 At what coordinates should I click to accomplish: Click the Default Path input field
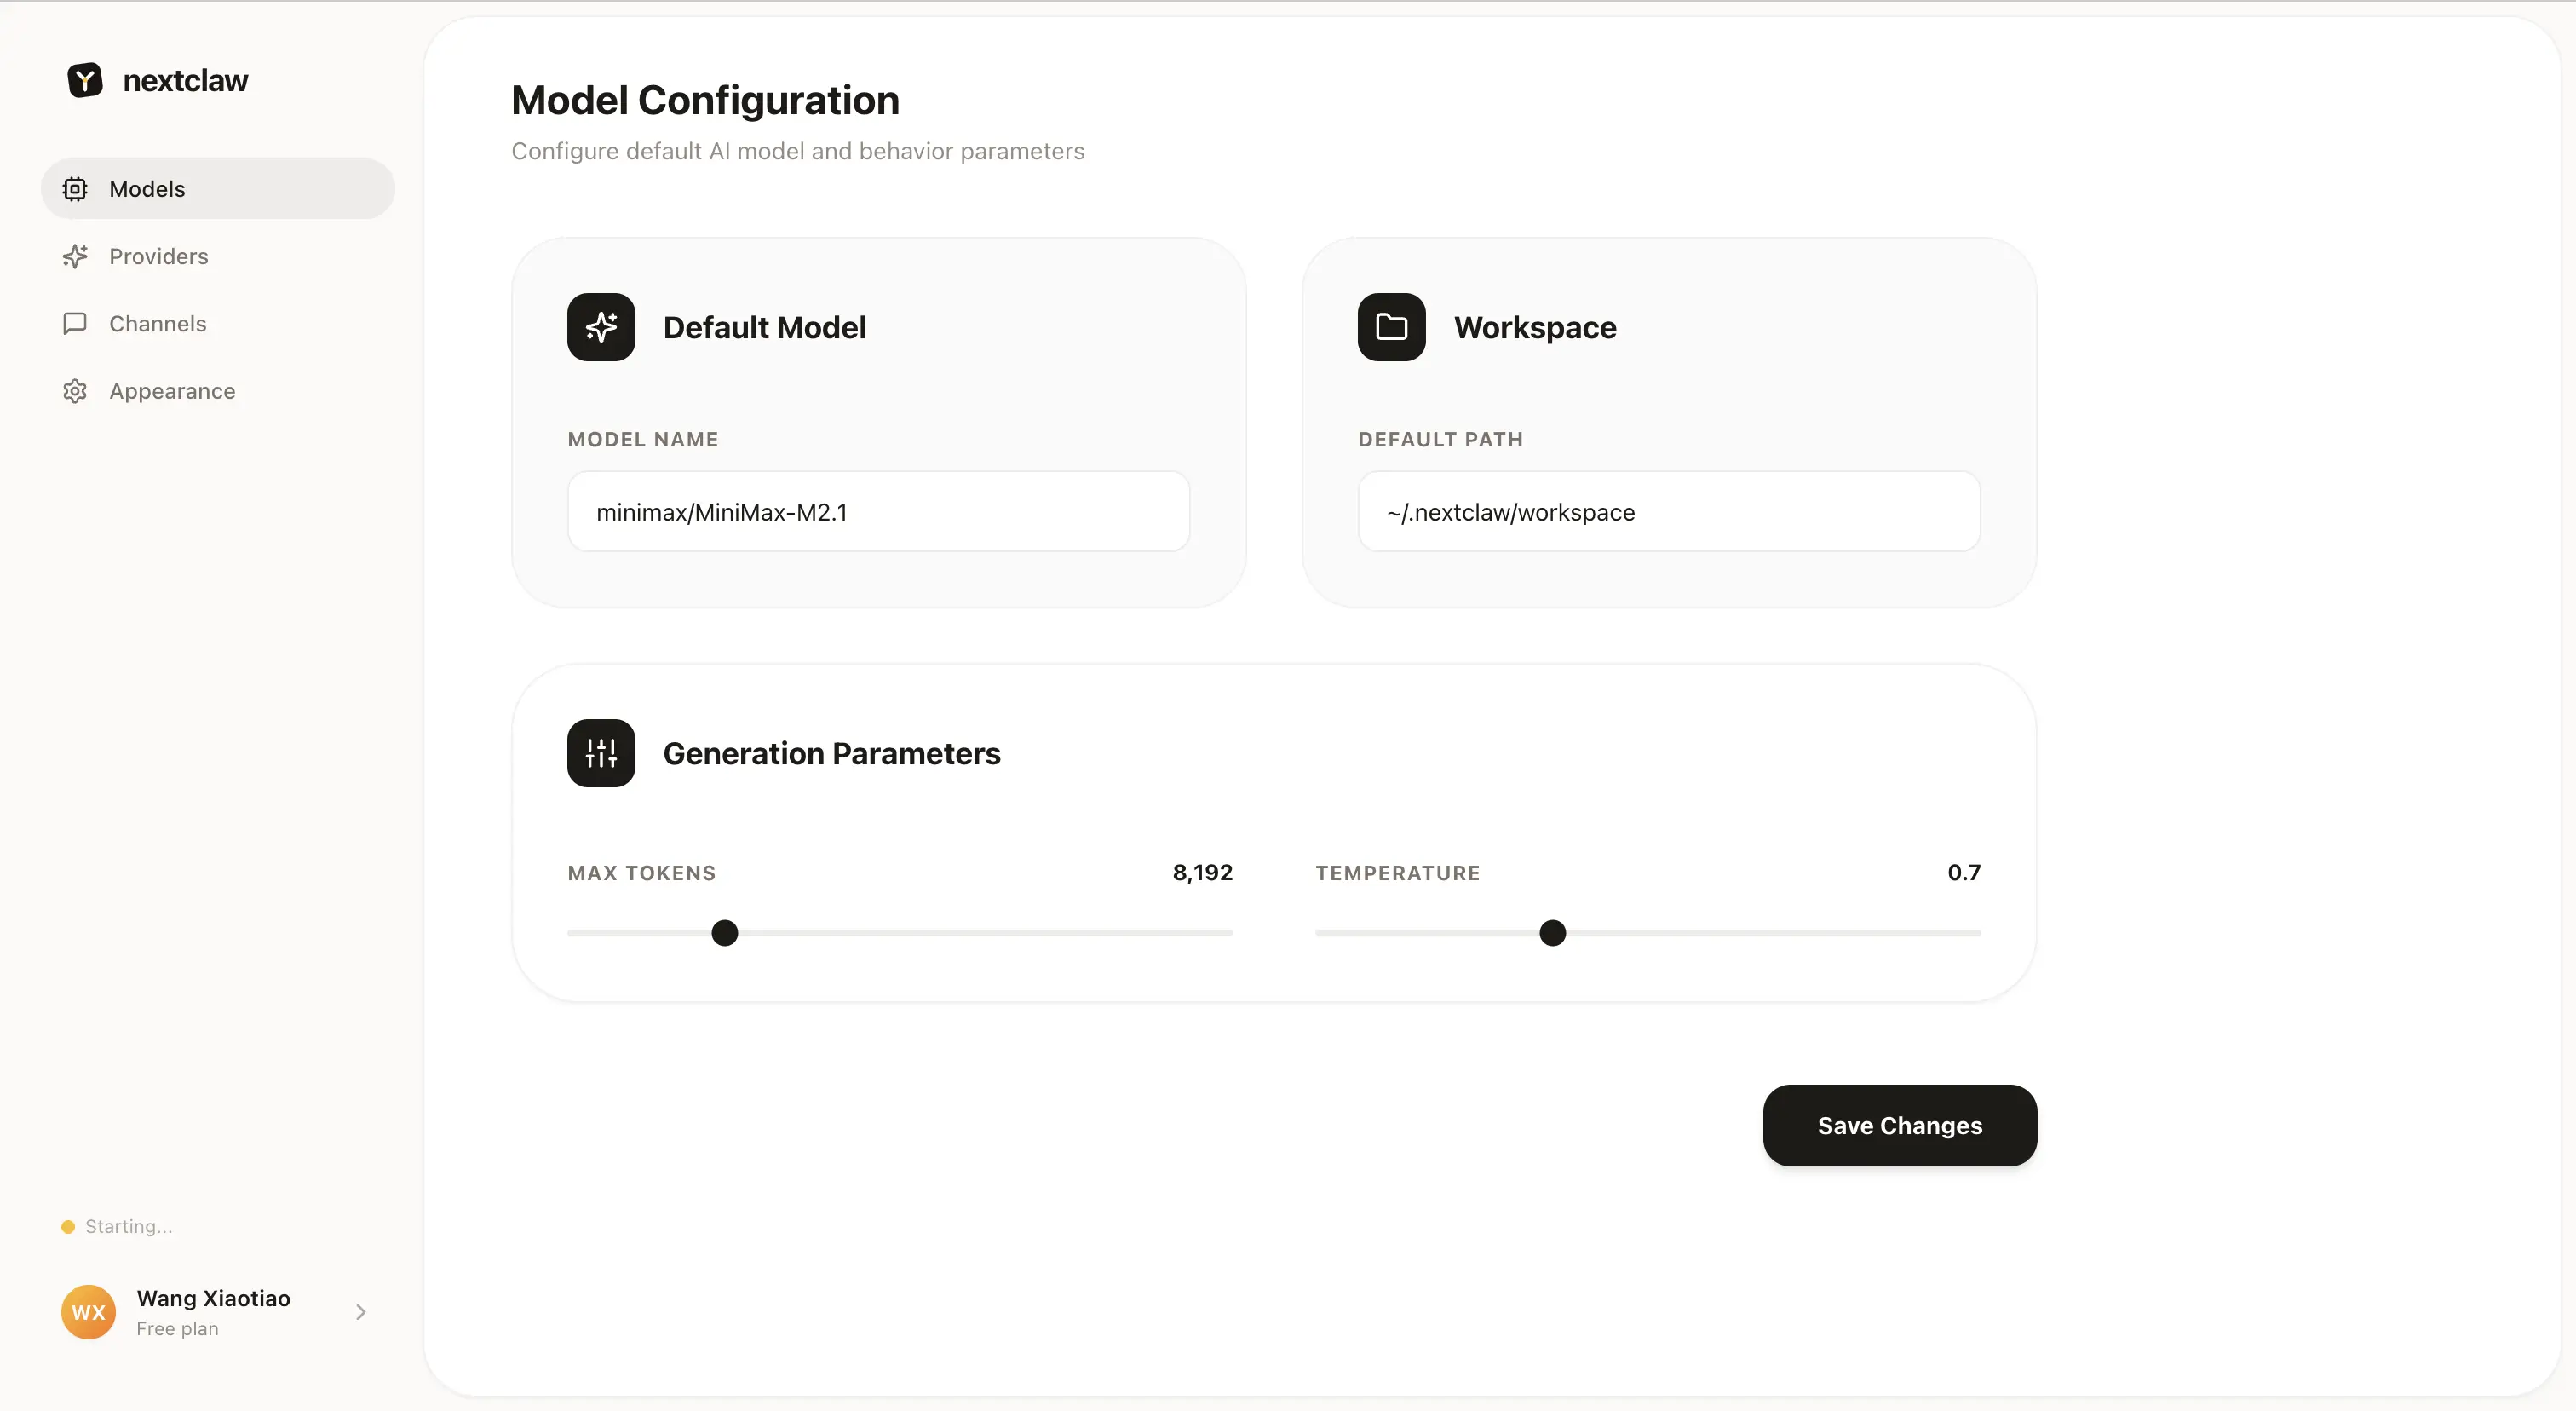(x=1668, y=512)
